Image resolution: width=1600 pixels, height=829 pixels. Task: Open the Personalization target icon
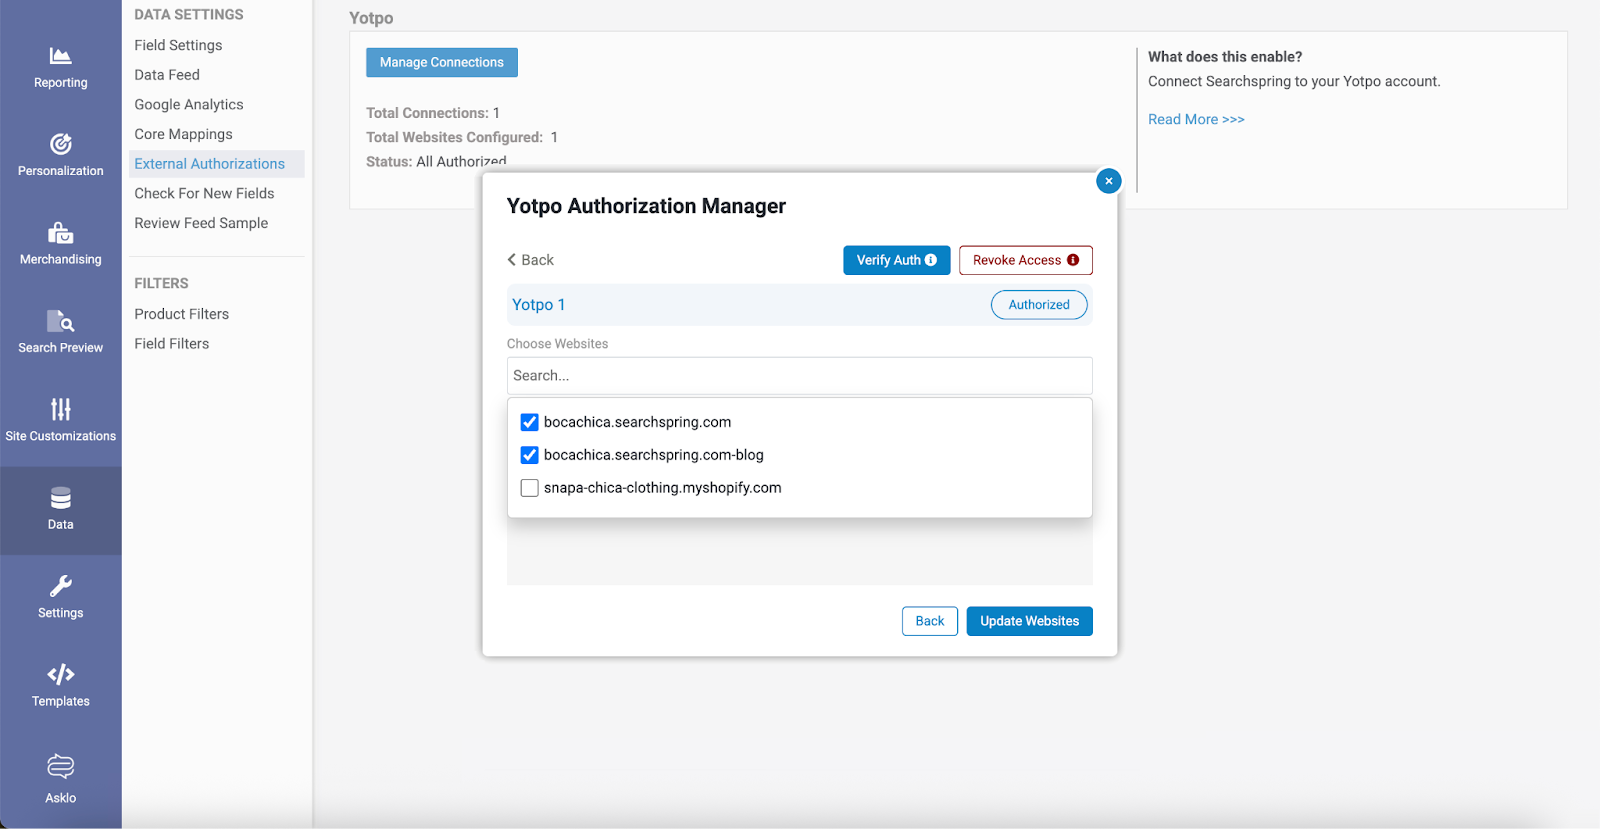pyautogui.click(x=60, y=144)
